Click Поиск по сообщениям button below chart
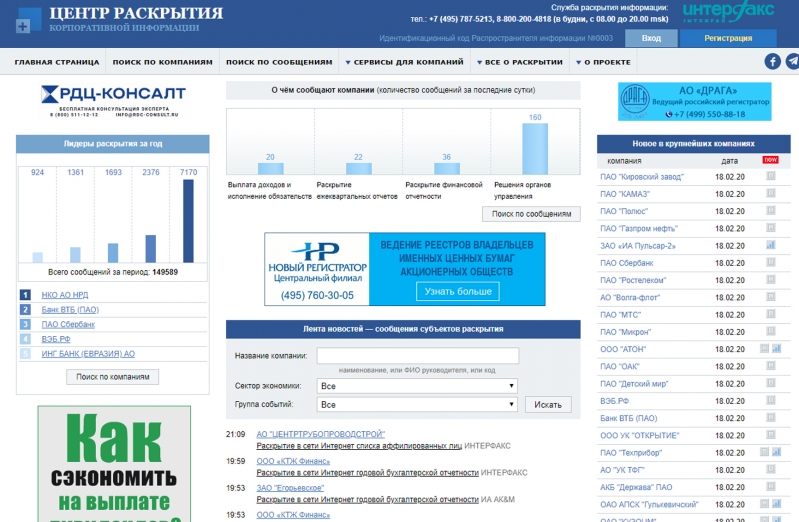The image size is (799, 522). click(531, 214)
